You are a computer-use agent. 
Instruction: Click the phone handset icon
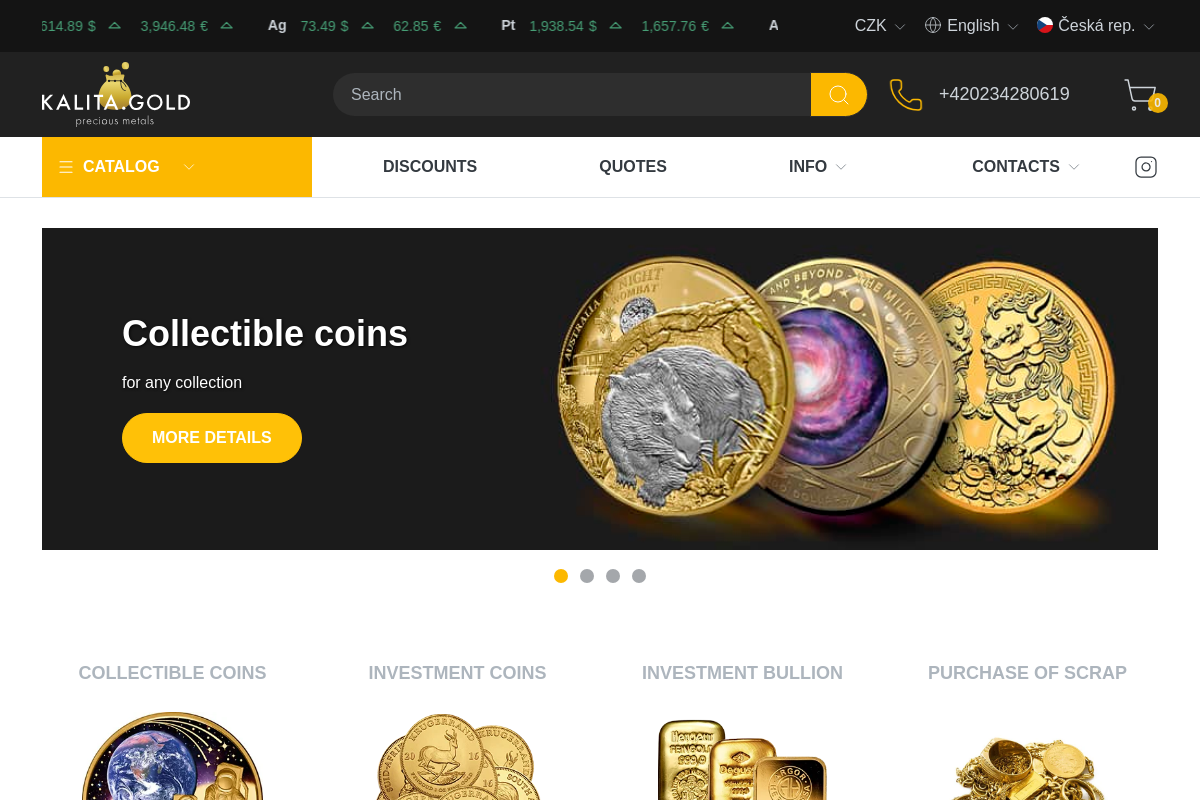[906, 94]
